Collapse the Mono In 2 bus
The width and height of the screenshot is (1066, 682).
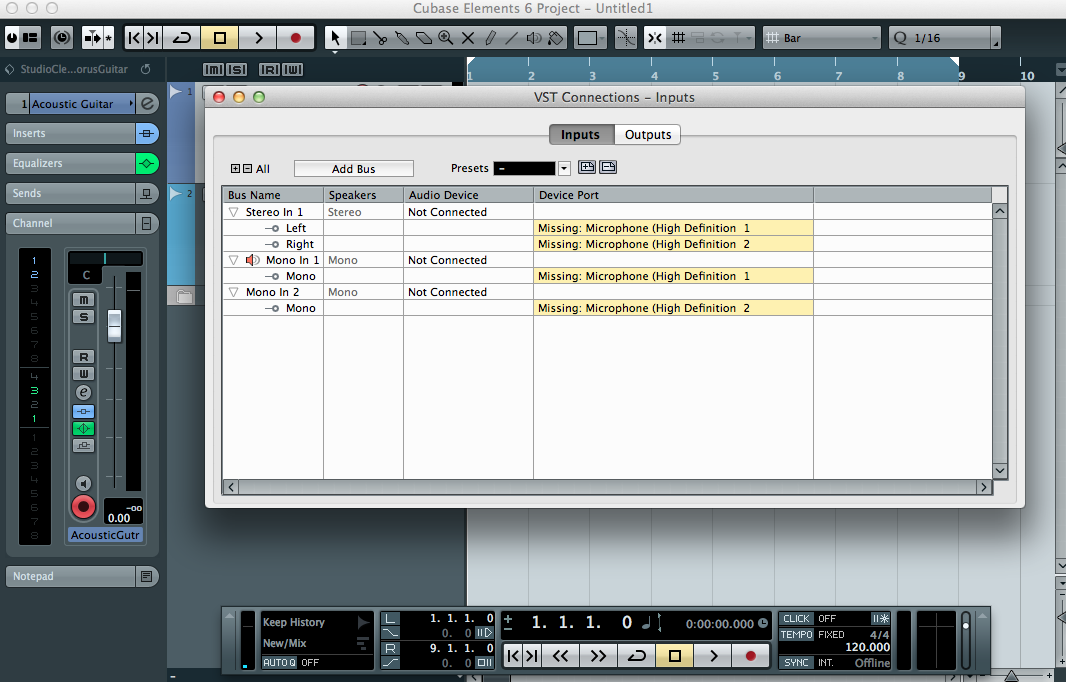coord(234,292)
